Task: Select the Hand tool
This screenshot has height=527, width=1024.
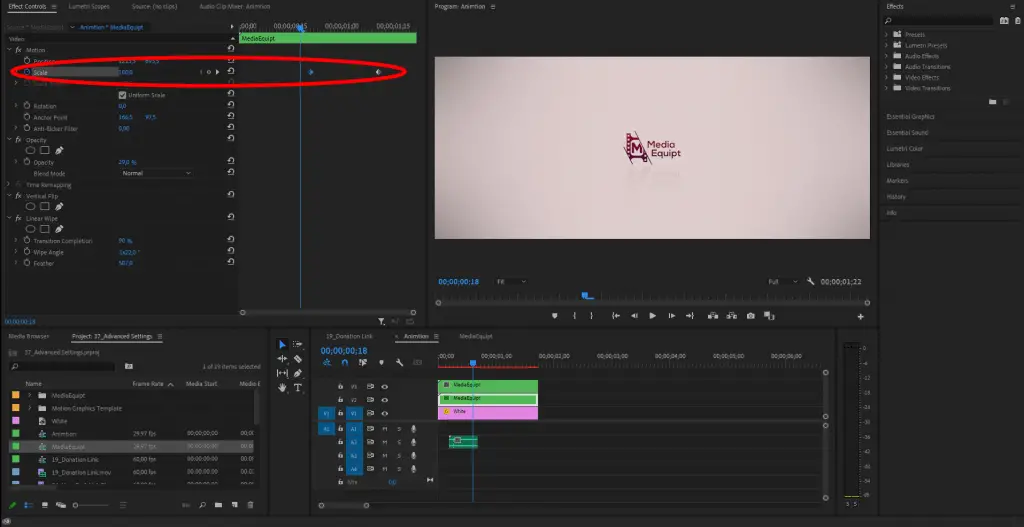Action: tap(282, 387)
